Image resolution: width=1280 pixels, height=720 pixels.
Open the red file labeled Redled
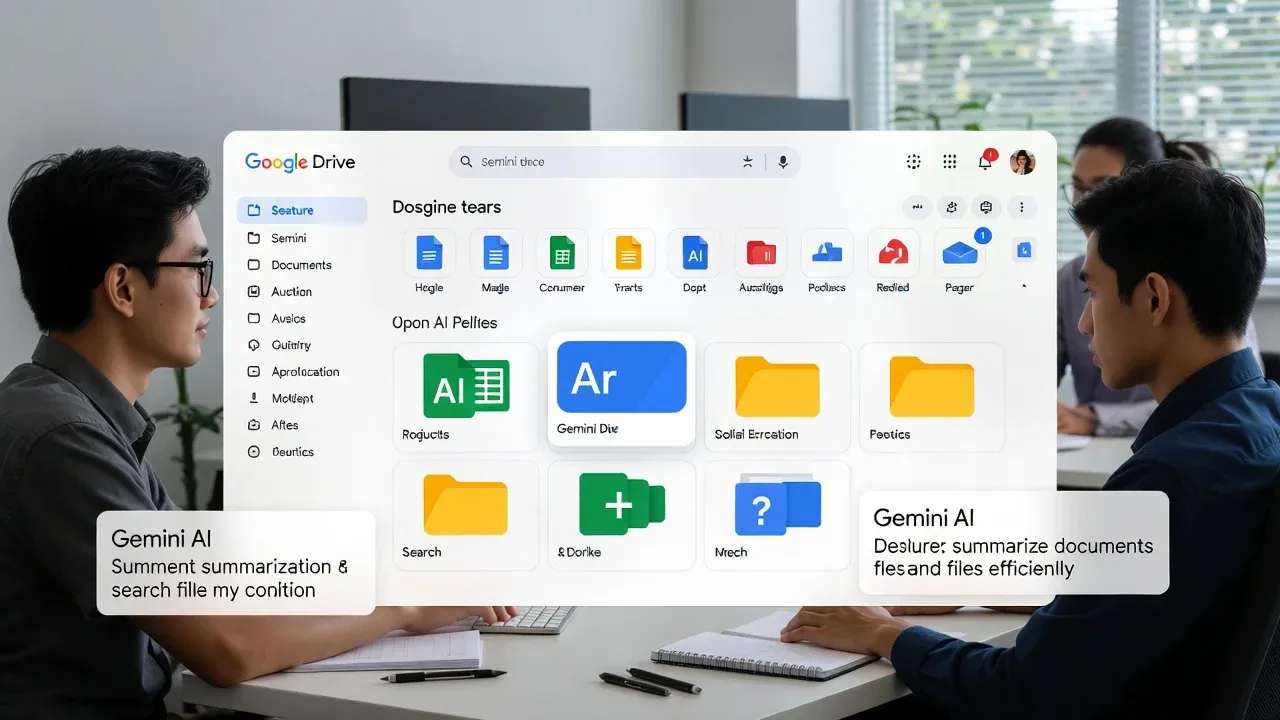click(892, 258)
